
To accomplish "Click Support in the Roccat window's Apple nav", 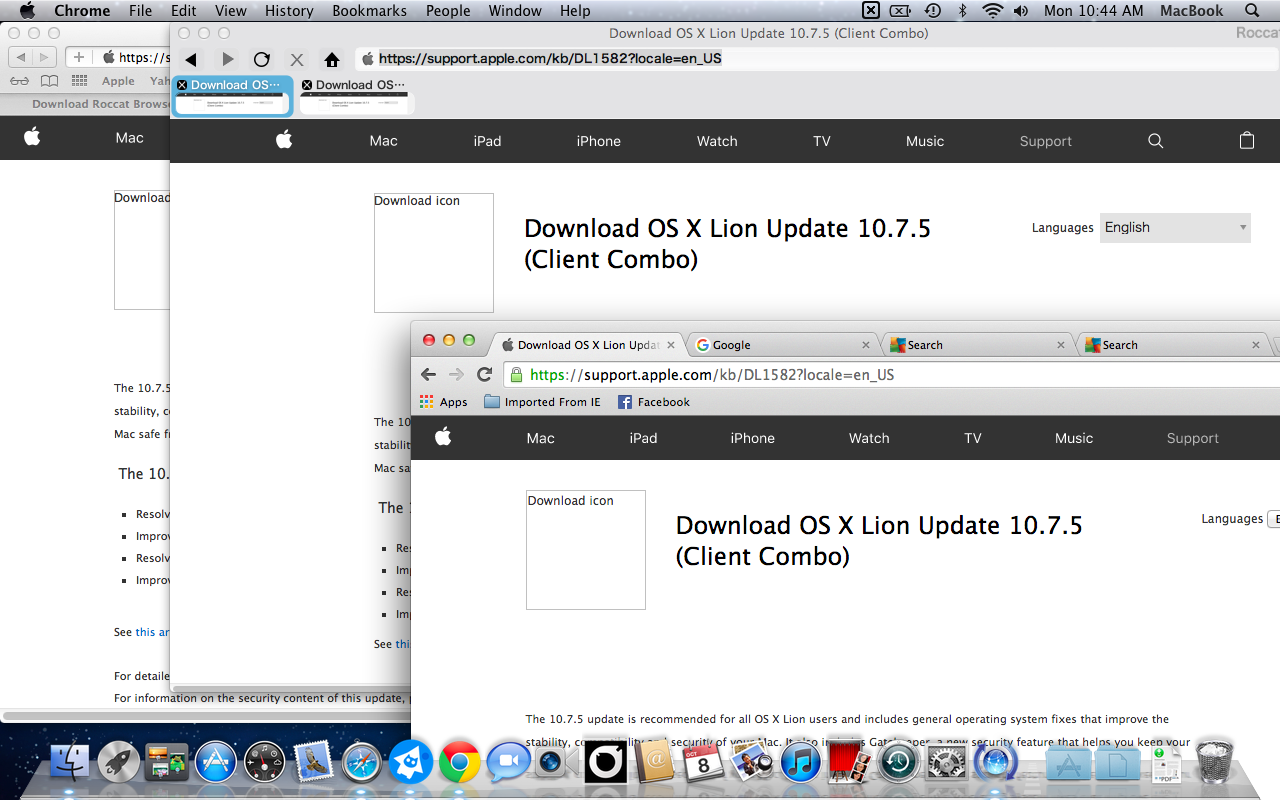I will point(1046,141).
